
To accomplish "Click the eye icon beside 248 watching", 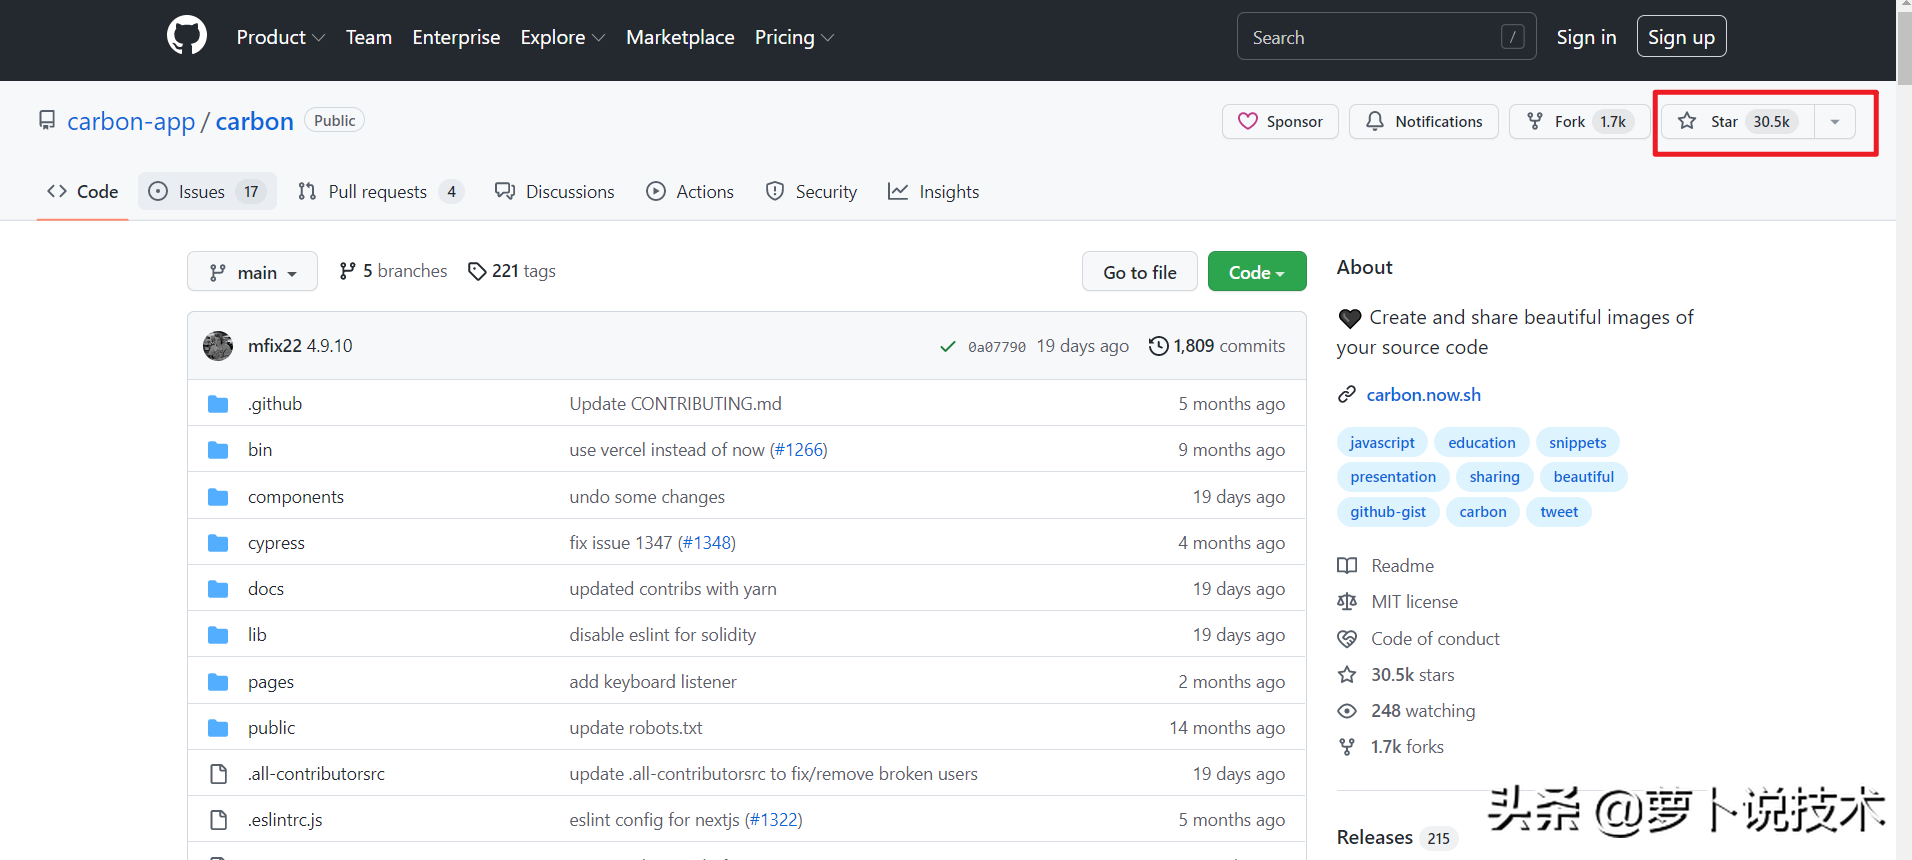I will pyautogui.click(x=1347, y=711).
